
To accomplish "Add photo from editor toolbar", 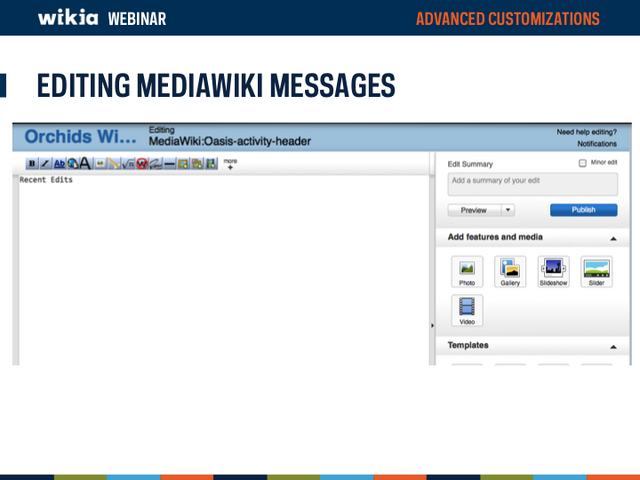I will coord(183,164).
